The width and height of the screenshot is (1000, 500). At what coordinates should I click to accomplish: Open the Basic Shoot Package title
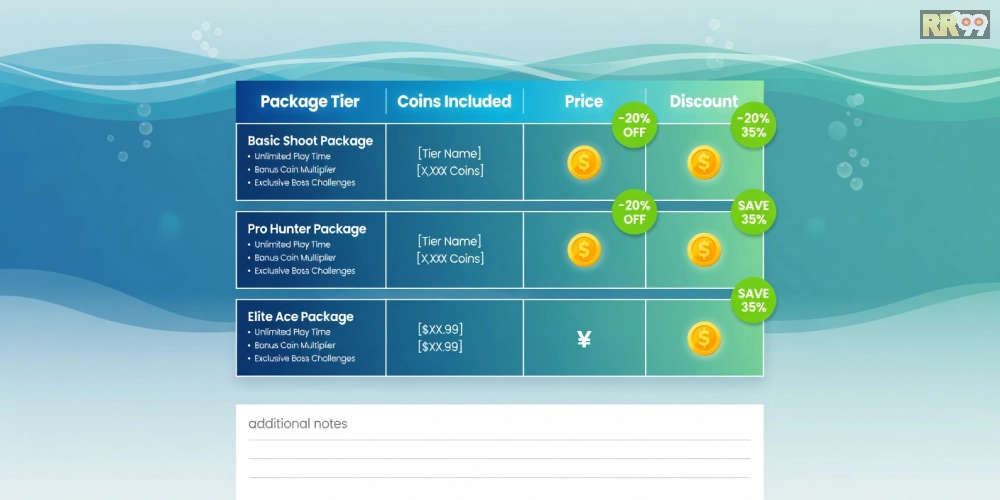310,141
